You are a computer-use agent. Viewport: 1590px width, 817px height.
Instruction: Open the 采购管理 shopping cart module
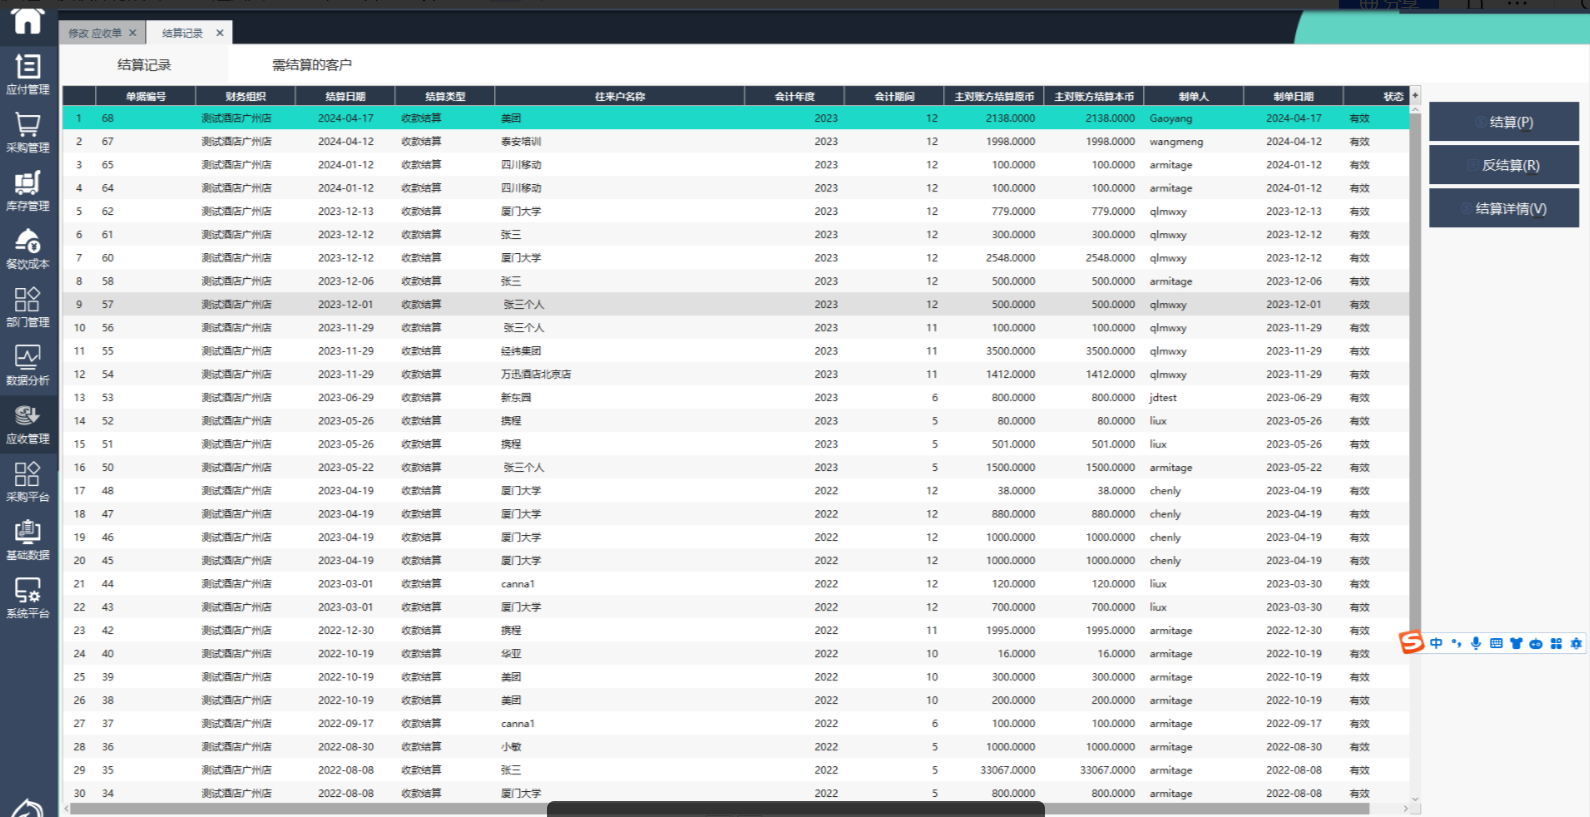click(28, 132)
